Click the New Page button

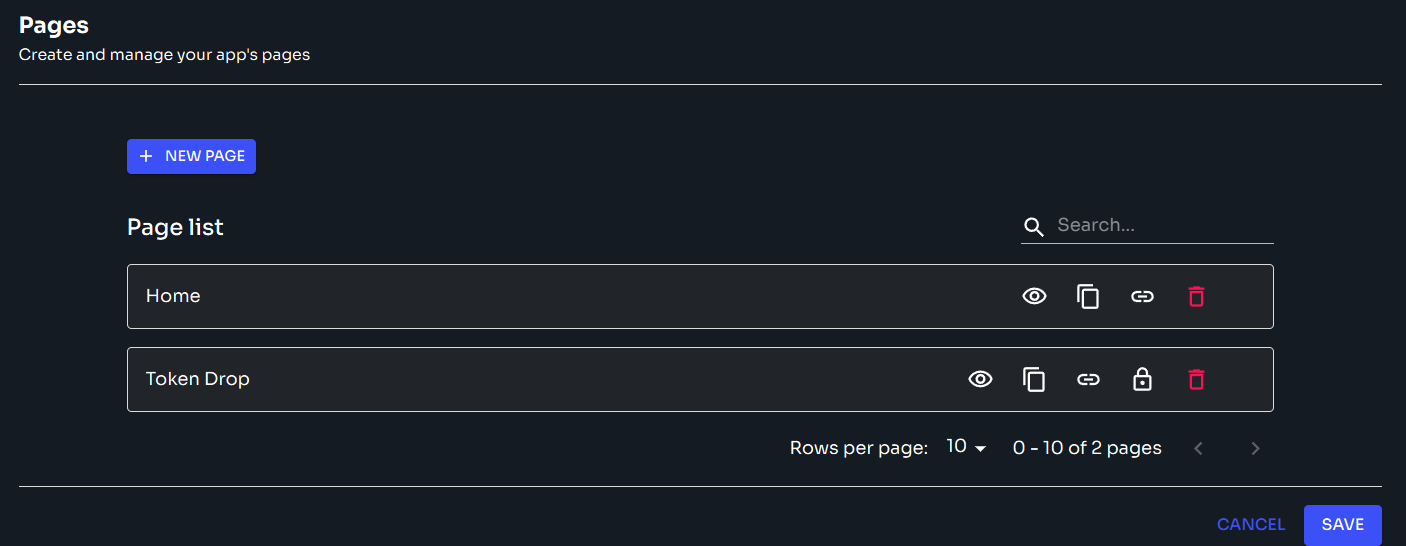pyautogui.click(x=191, y=156)
